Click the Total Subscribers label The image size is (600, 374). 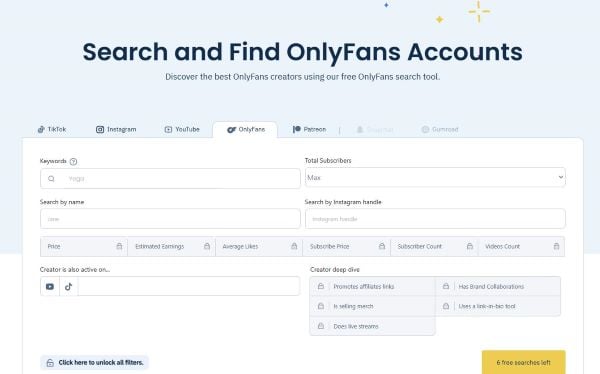[x=328, y=160]
